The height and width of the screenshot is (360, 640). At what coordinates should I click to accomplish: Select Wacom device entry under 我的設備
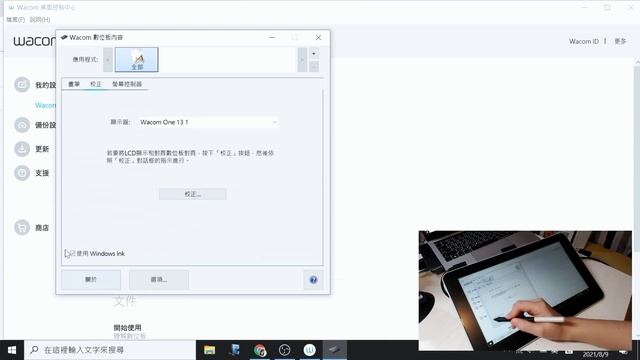coord(45,105)
